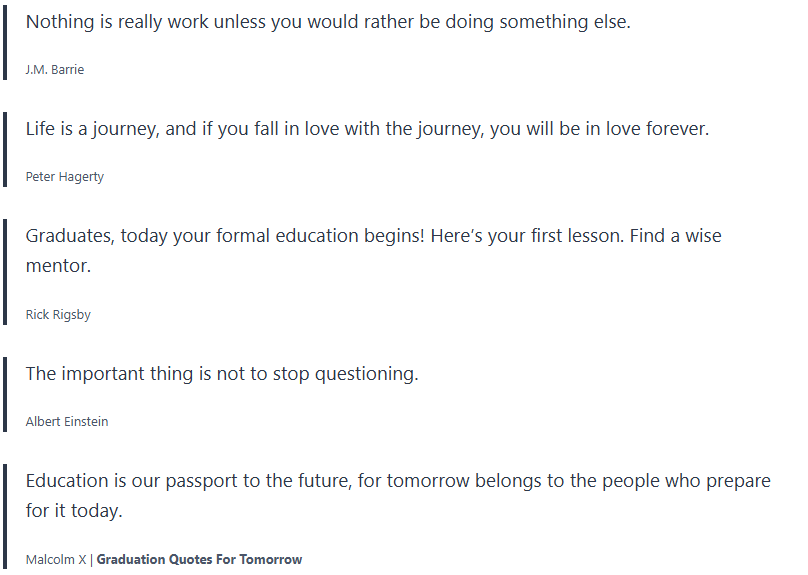The width and height of the screenshot is (808, 575).
Task: Click the vertical bar beside Peter Hagerty quote
Action: [x=5, y=152]
